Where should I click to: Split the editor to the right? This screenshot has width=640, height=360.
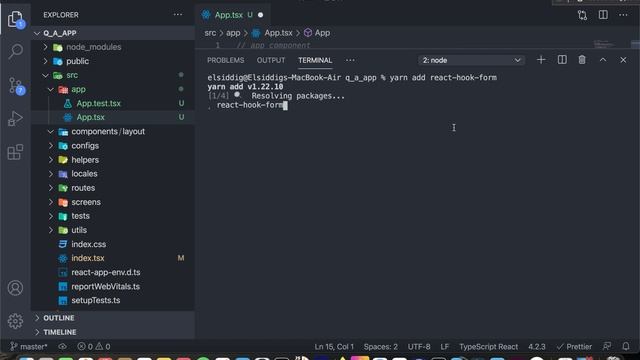tap(603, 15)
